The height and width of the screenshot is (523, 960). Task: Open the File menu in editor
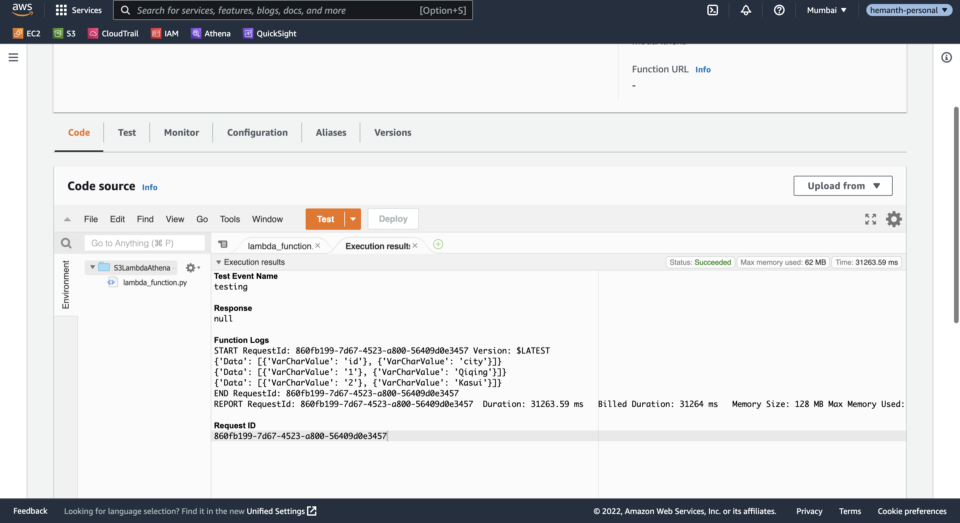click(x=91, y=219)
